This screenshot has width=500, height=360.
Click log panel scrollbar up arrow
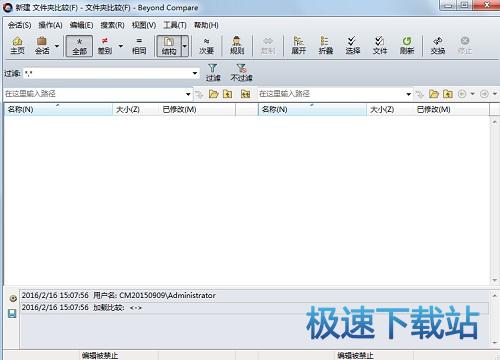(494, 295)
